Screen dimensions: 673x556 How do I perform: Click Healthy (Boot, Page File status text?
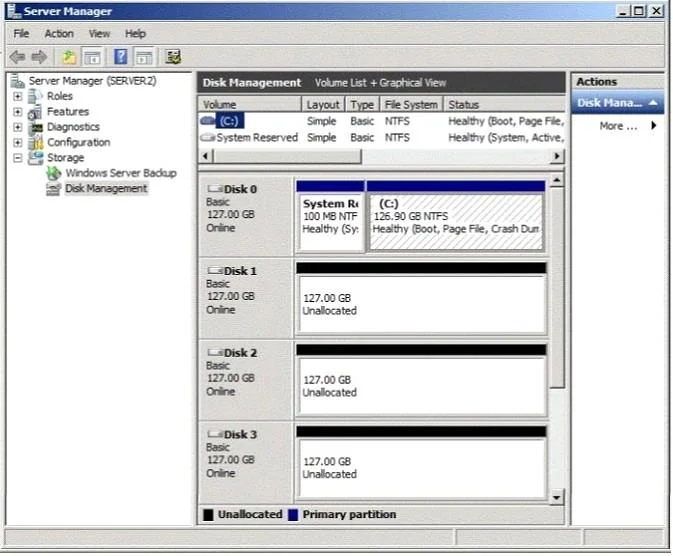coord(505,121)
